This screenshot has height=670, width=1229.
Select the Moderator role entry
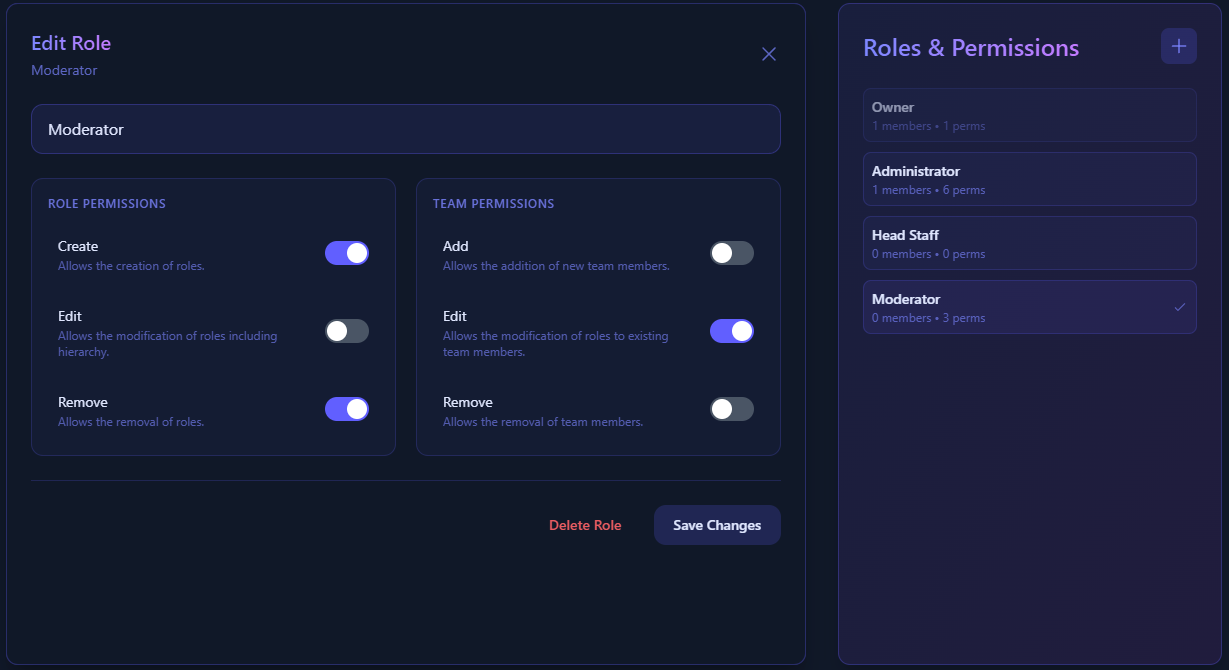point(1029,307)
